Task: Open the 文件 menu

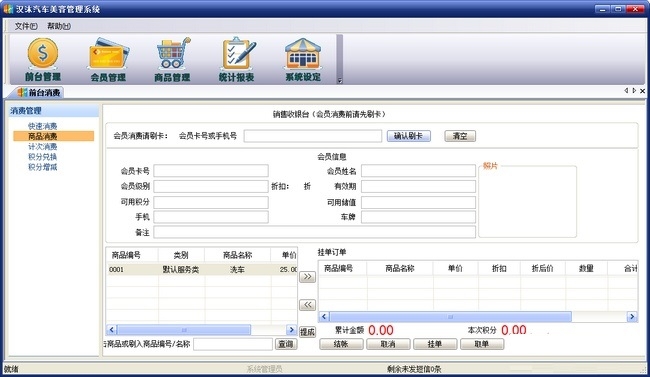Action: 26,26
